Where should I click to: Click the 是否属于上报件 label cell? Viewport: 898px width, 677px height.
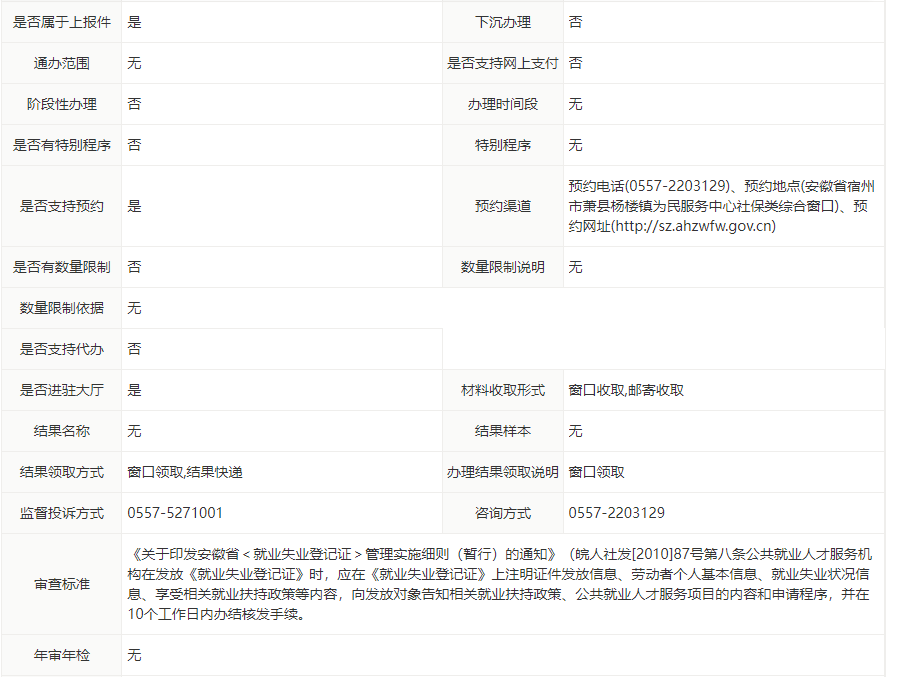(x=61, y=22)
